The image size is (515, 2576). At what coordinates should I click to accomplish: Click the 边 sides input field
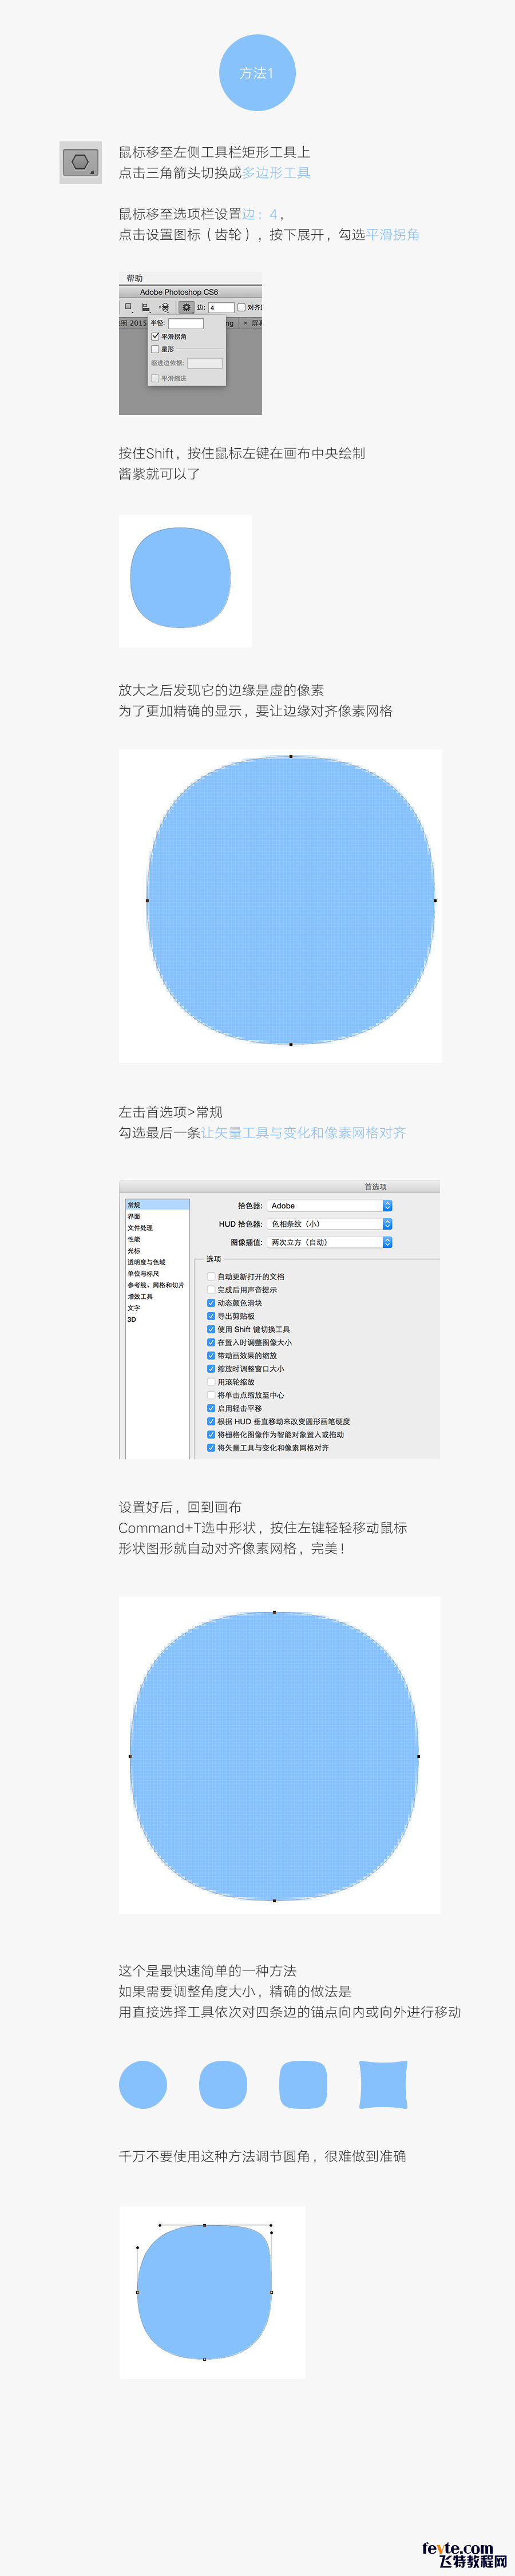coord(221,308)
